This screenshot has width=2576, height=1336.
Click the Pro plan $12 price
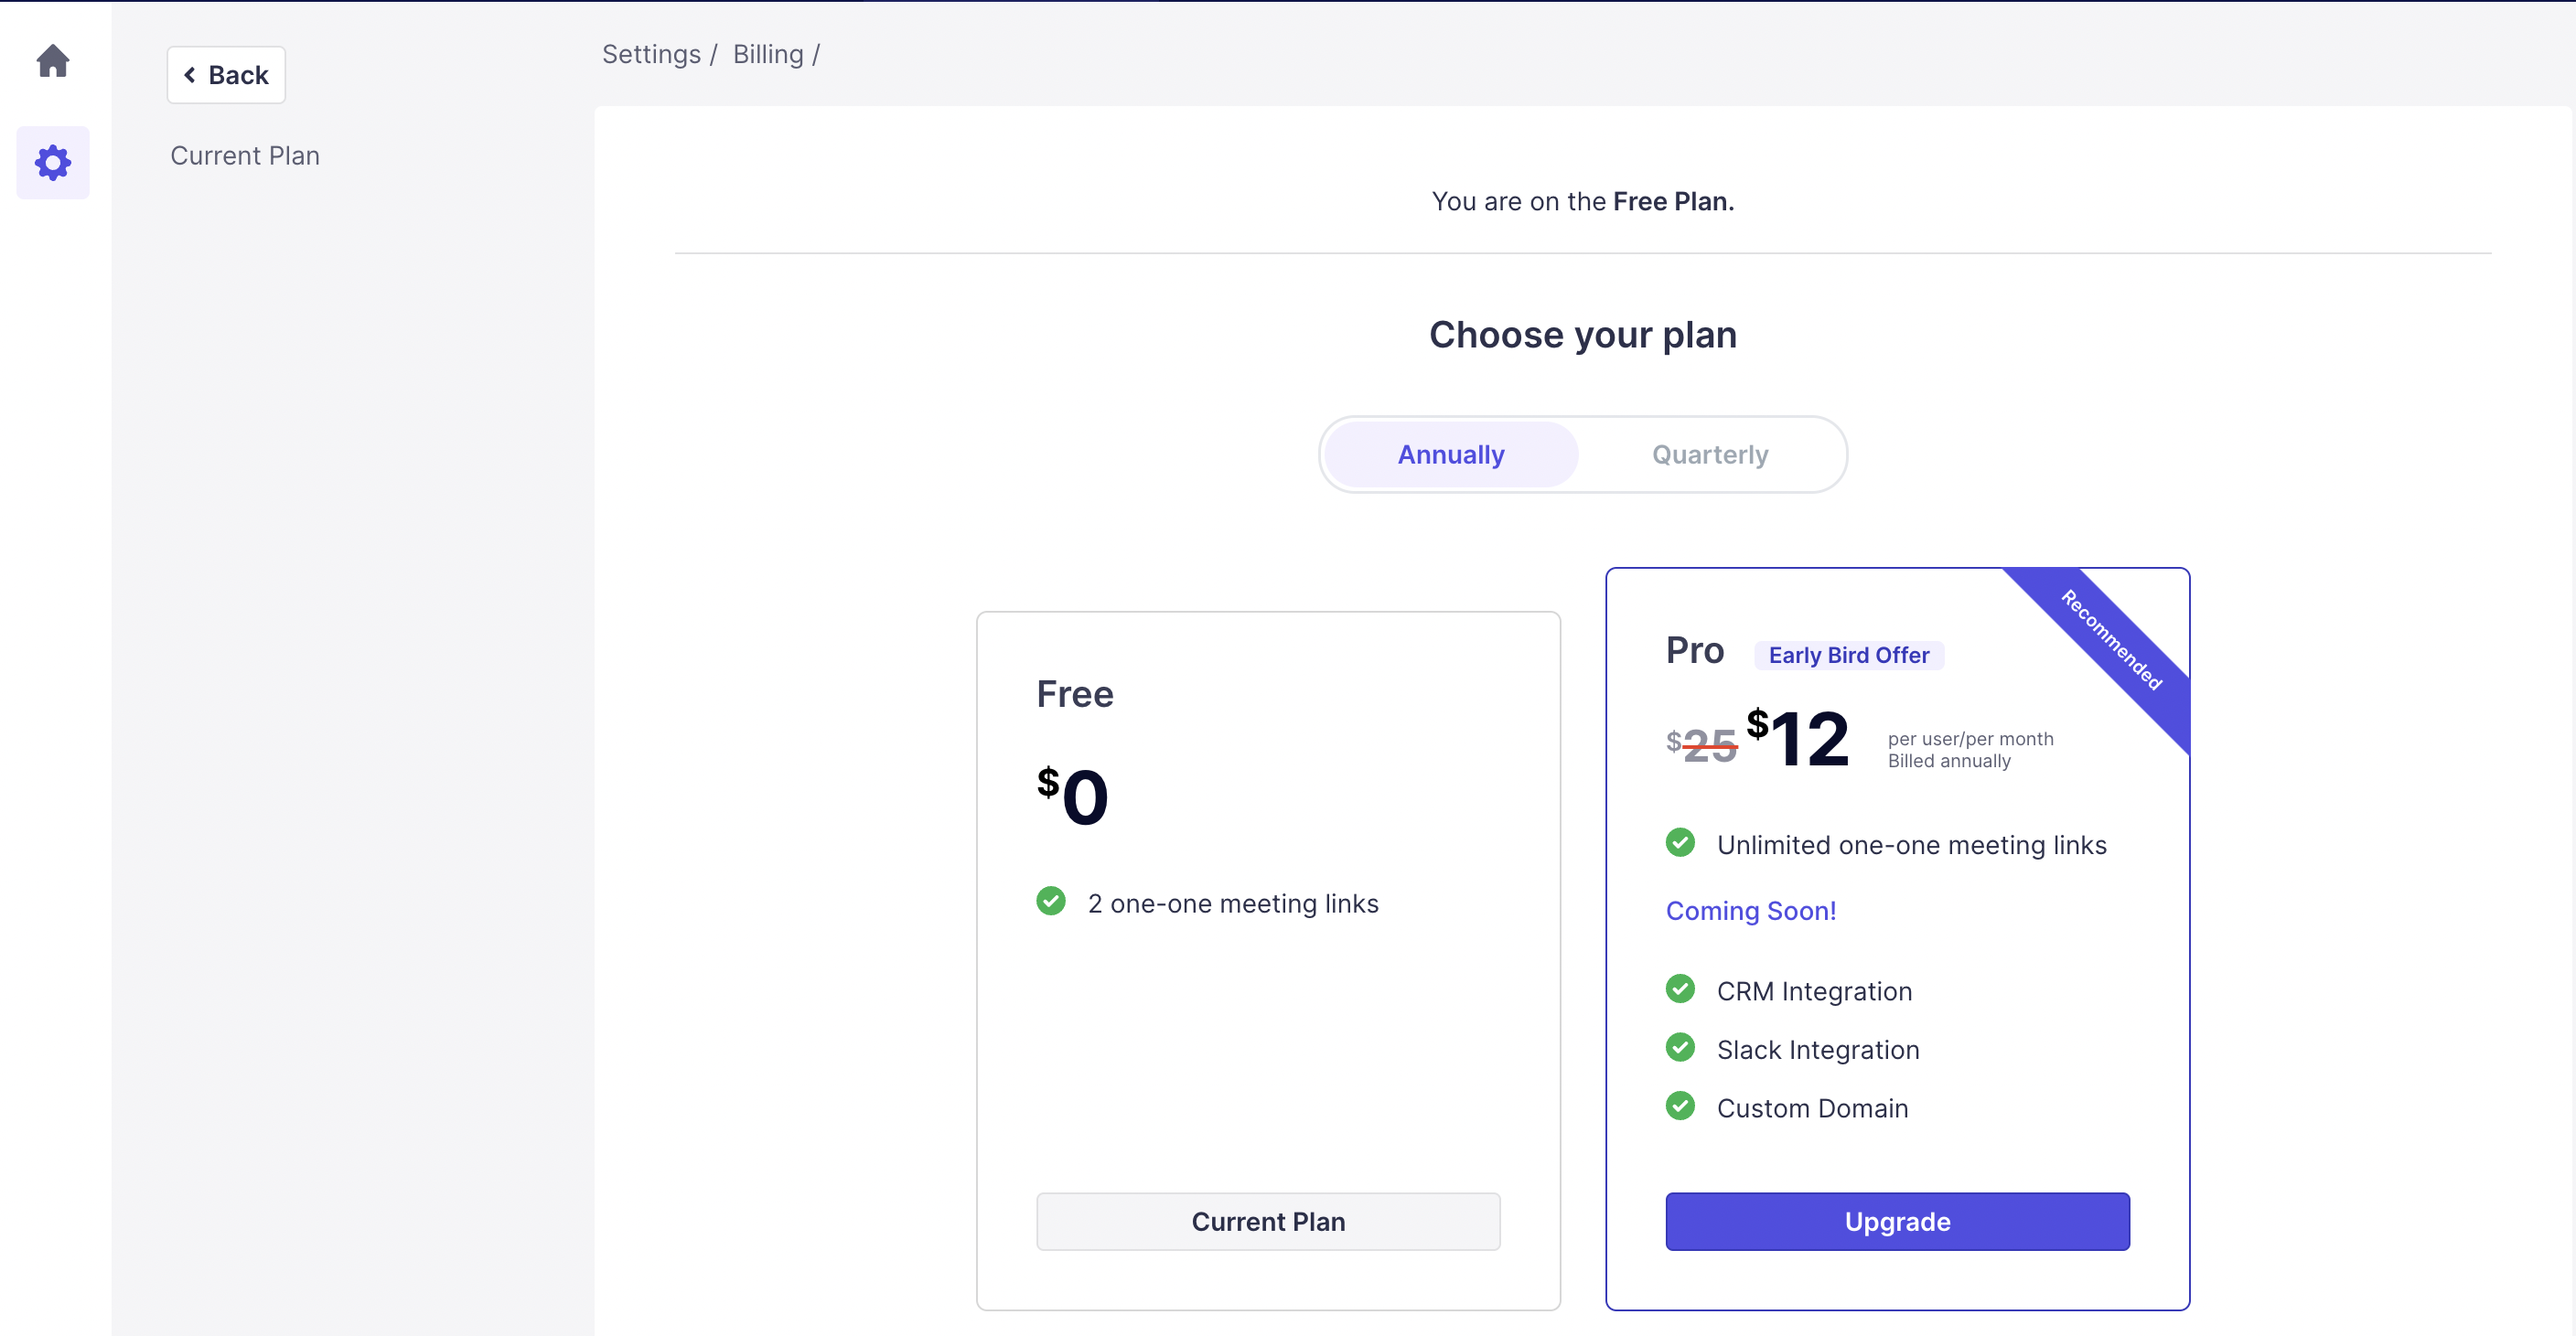coord(1798,739)
